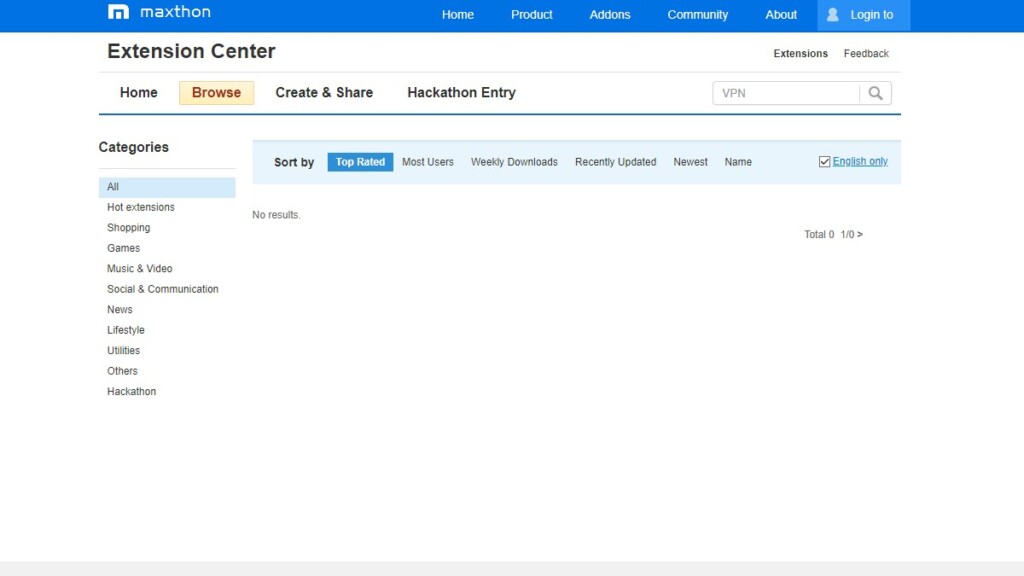This screenshot has width=1024, height=576.
Task: Sort by Top Rated
Action: (x=360, y=162)
